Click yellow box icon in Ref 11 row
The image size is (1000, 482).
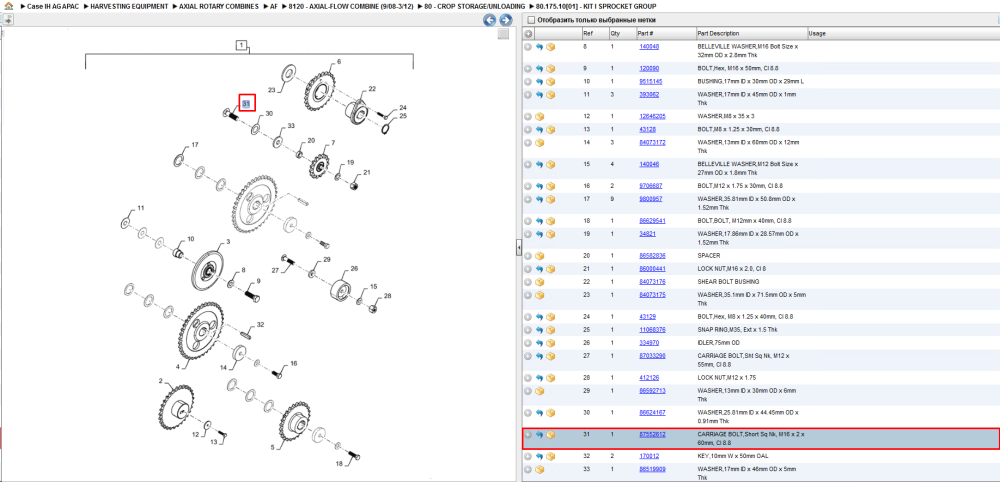coord(550,95)
